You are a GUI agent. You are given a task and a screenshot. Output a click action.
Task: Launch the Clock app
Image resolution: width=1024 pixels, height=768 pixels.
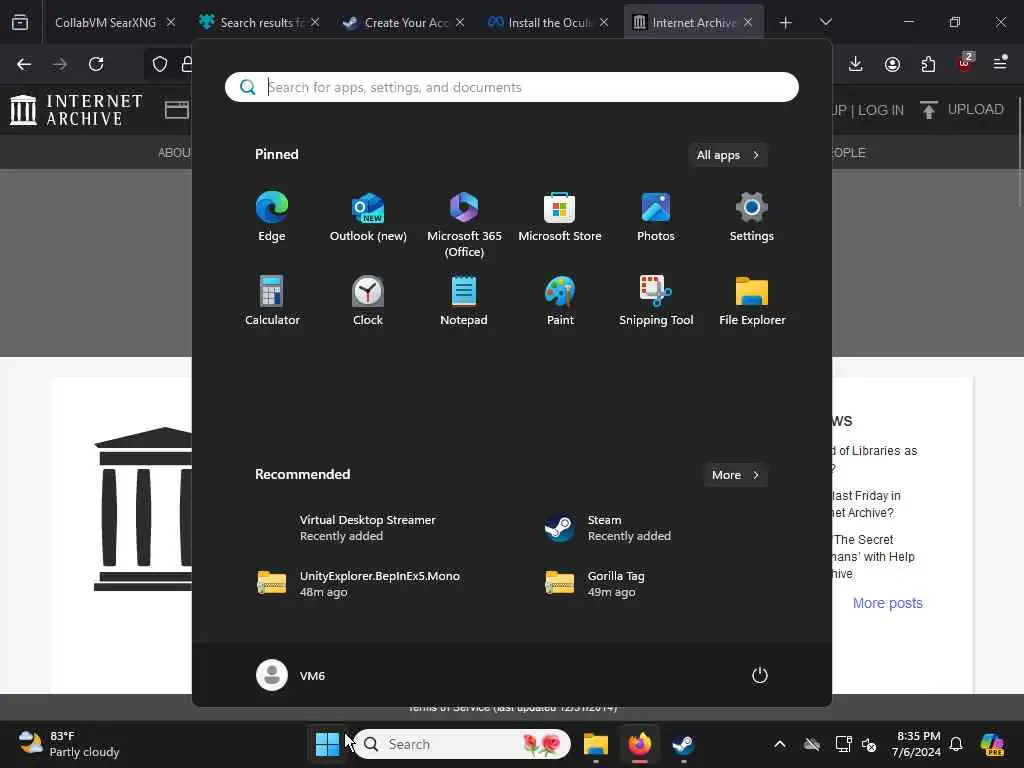coord(368,301)
